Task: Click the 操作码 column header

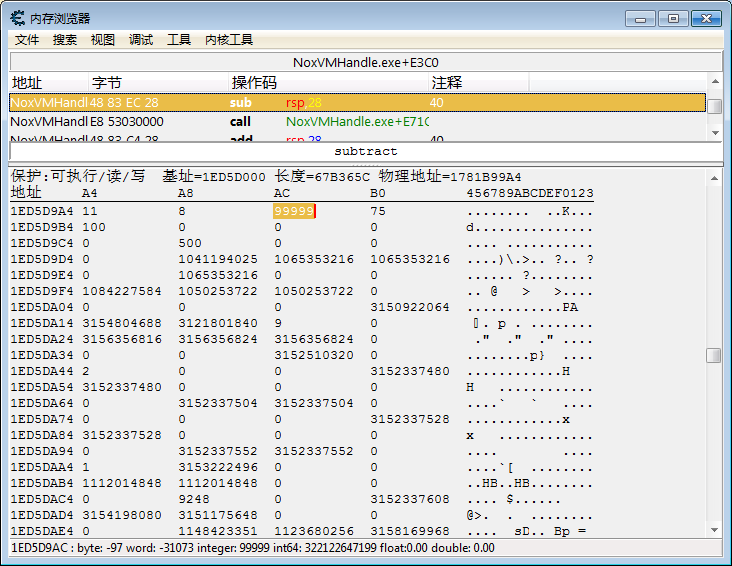Action: point(328,83)
